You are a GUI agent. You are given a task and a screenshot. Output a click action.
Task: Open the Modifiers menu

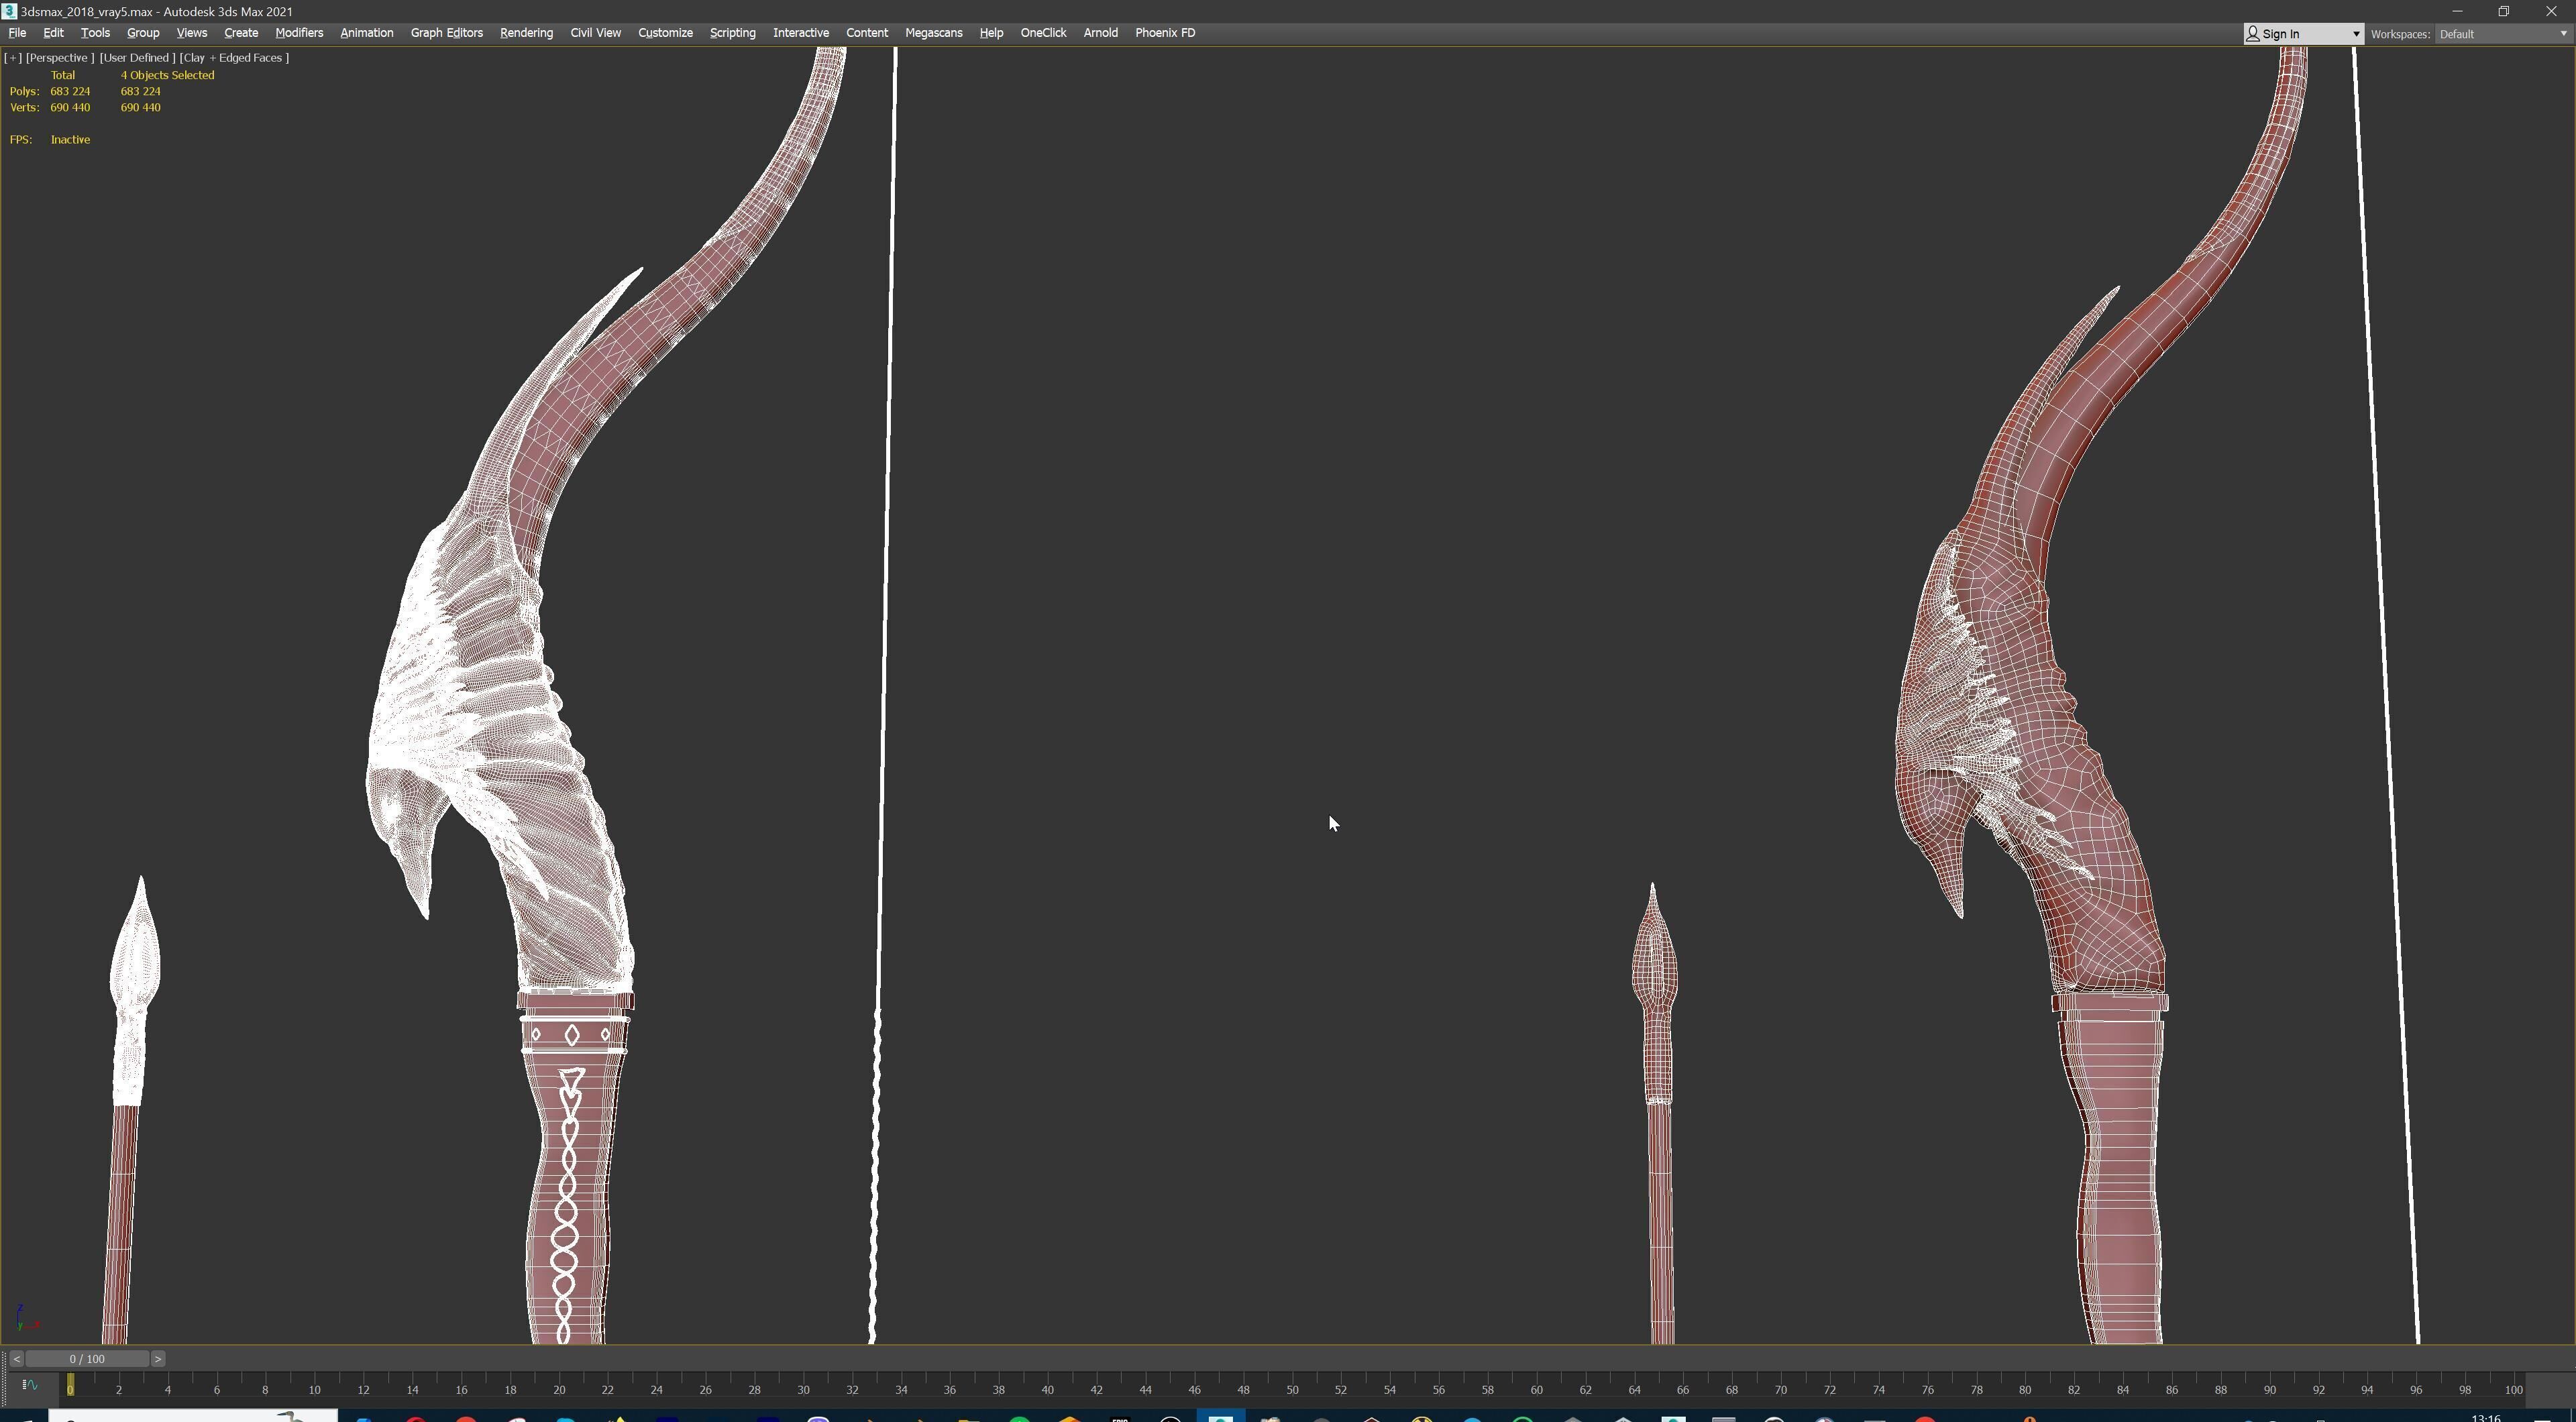(299, 33)
